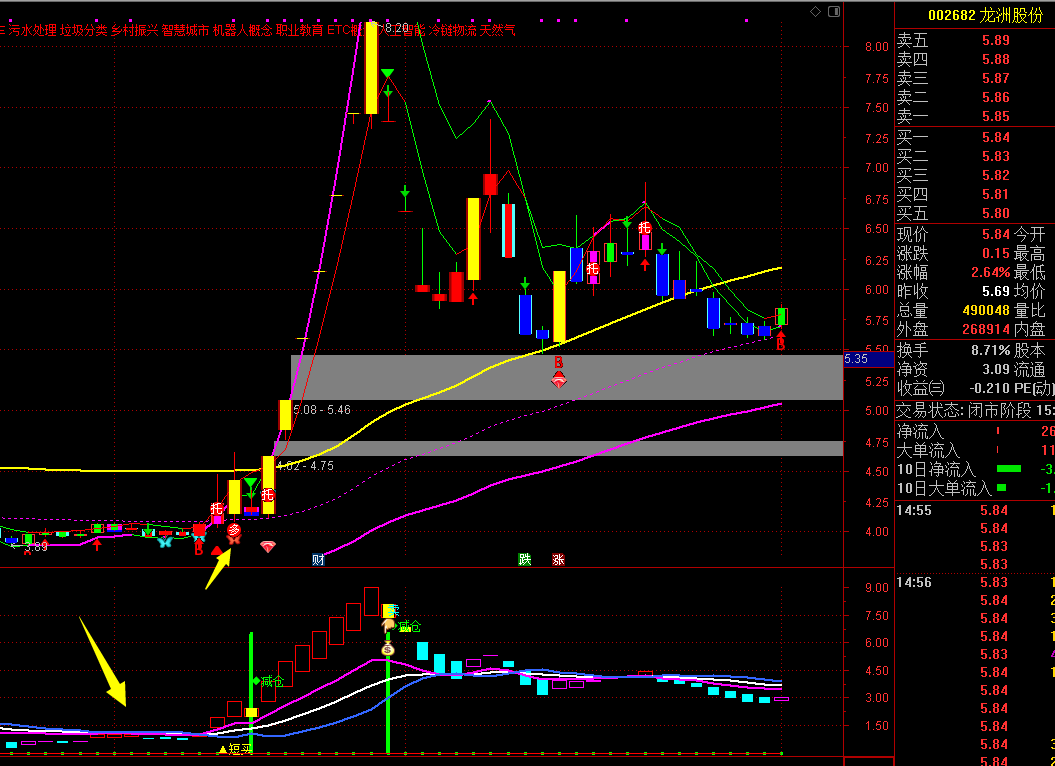This screenshot has height=766, width=1055.
Task: Select the 买五 5.80 bid row
Action: click(975, 213)
